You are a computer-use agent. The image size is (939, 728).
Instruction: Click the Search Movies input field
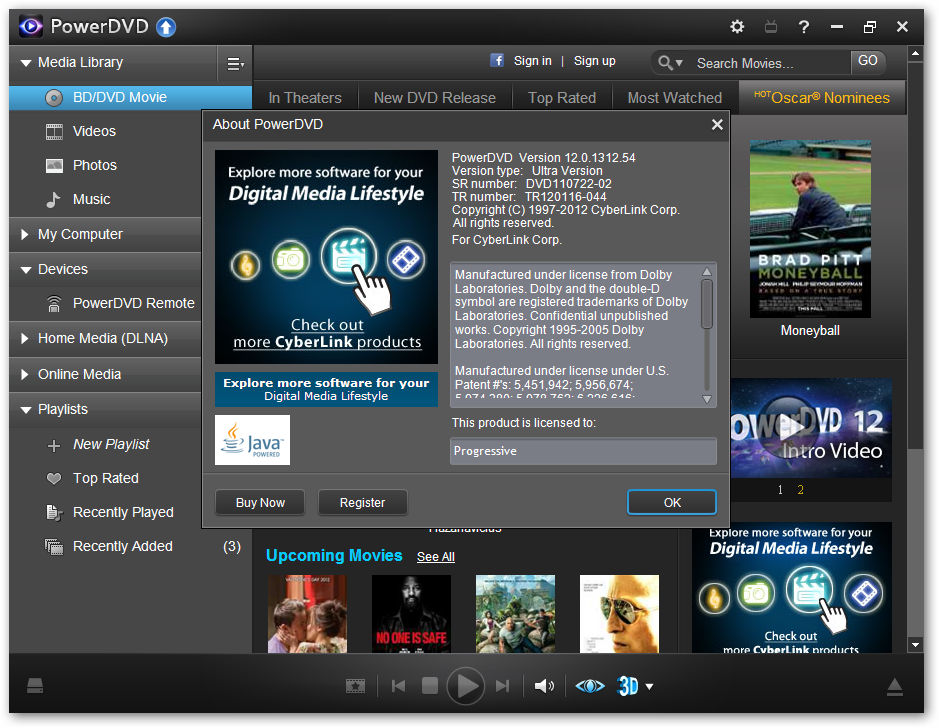[x=770, y=63]
